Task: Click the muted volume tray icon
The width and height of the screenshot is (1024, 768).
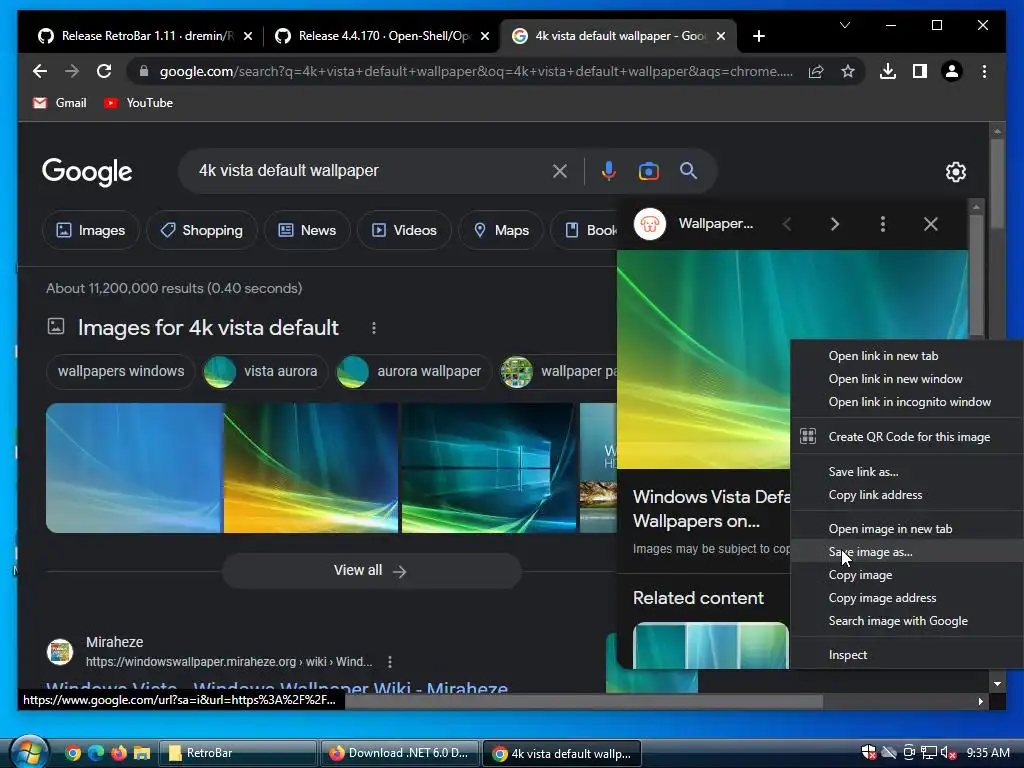Action: coord(948,753)
